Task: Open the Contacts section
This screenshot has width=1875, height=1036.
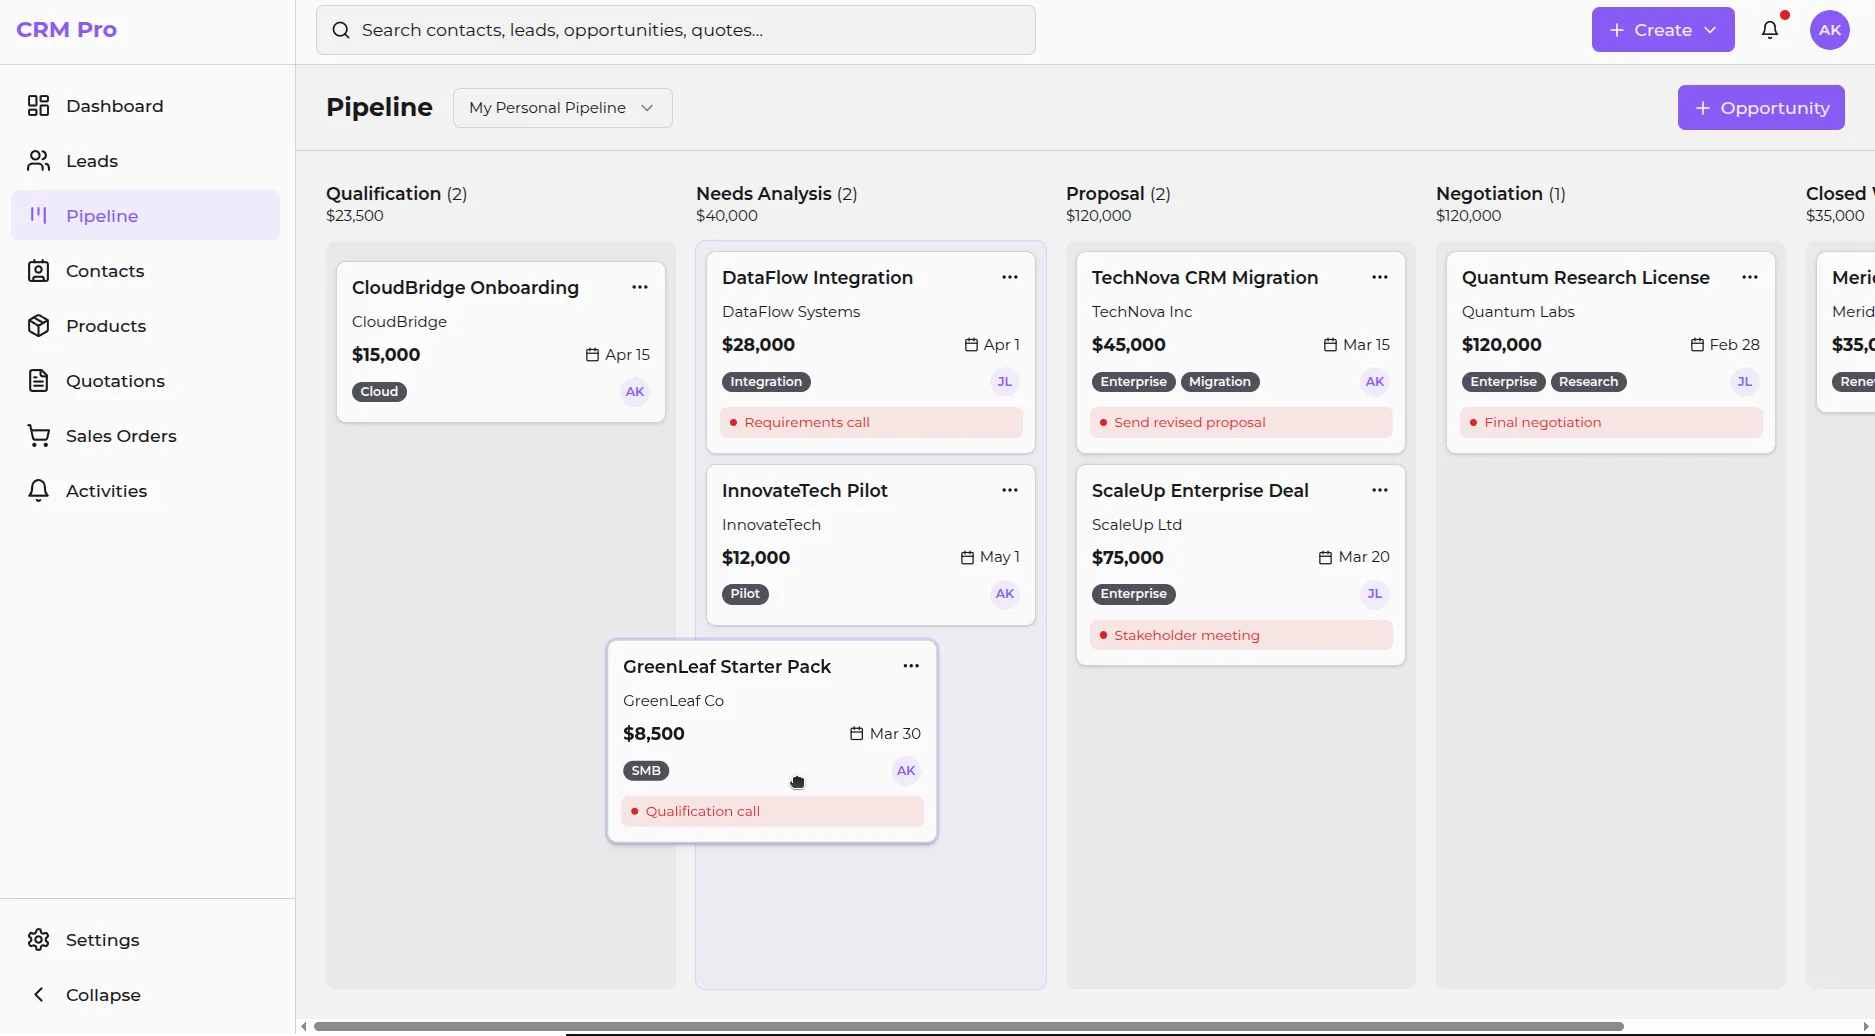Action: [104, 270]
